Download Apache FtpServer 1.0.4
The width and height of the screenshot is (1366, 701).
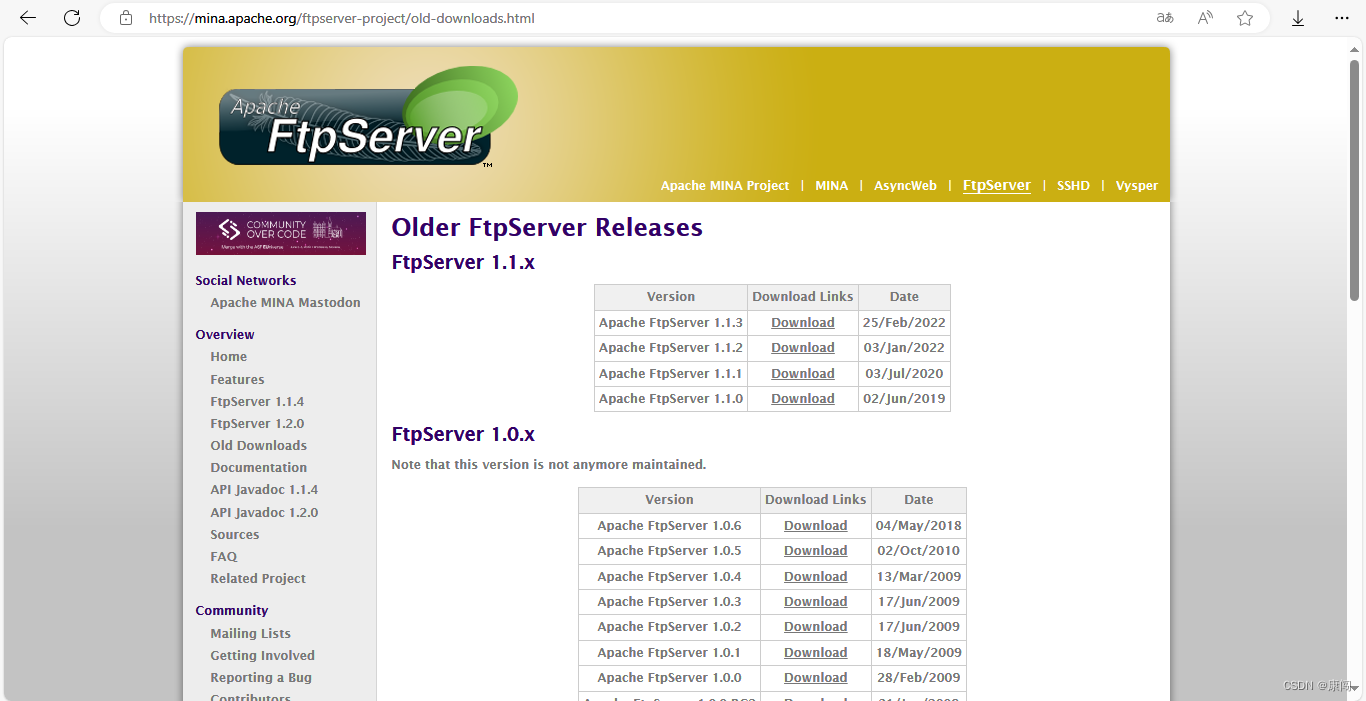coord(815,576)
